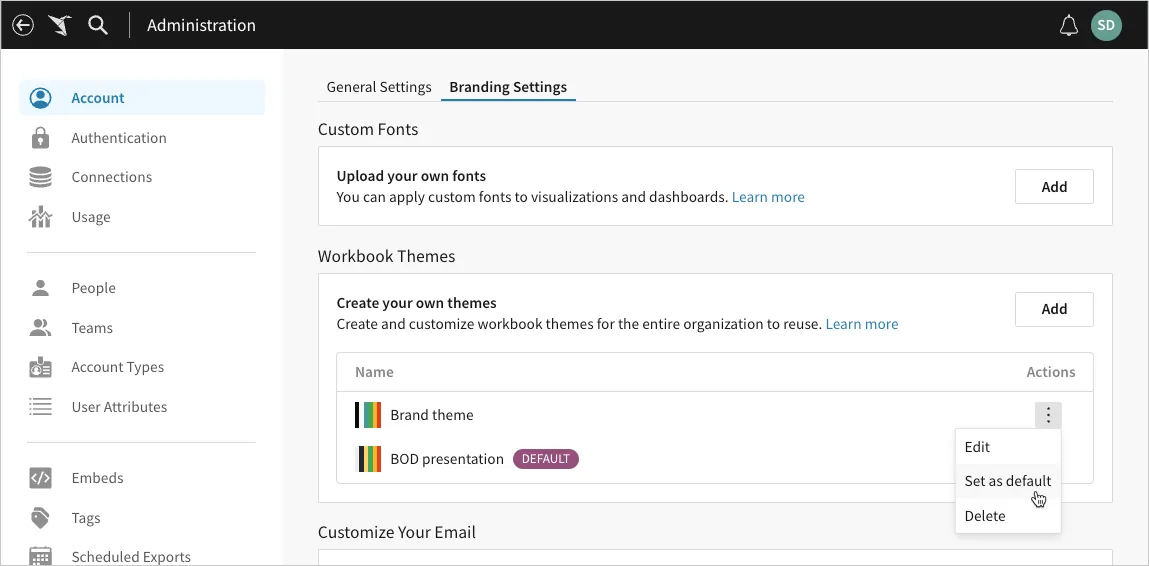Open the Connections sidebar label
Image resolution: width=1149 pixels, height=566 pixels.
(x=111, y=177)
